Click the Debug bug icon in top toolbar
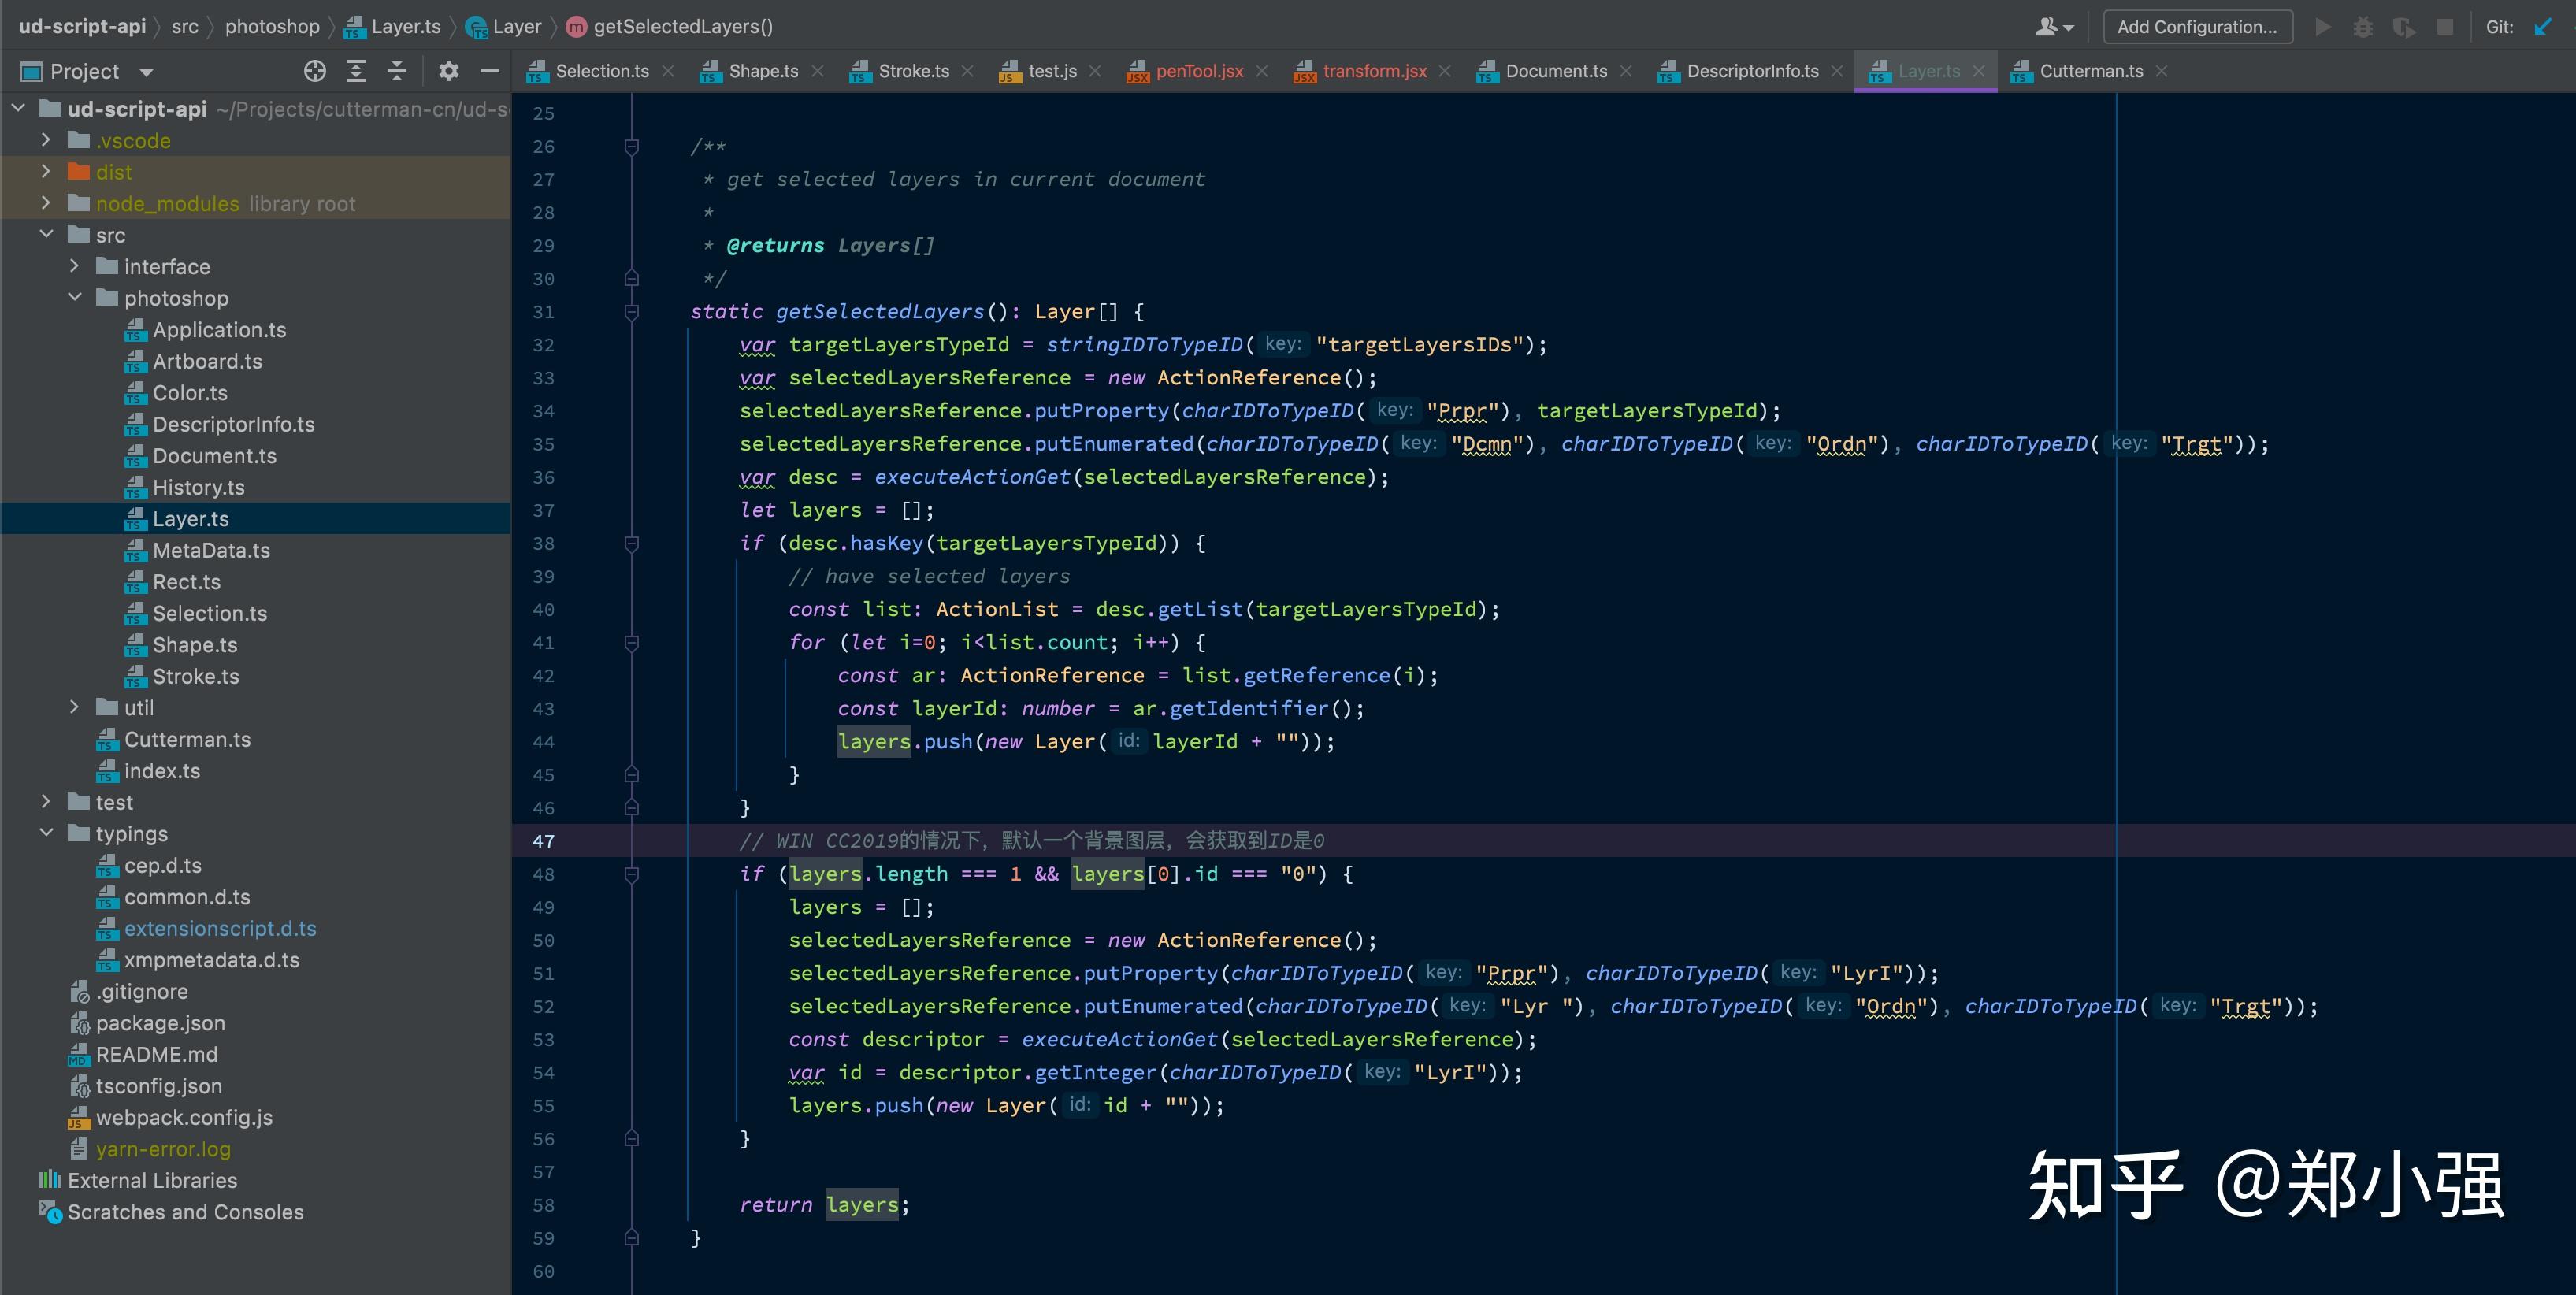 point(2363,27)
